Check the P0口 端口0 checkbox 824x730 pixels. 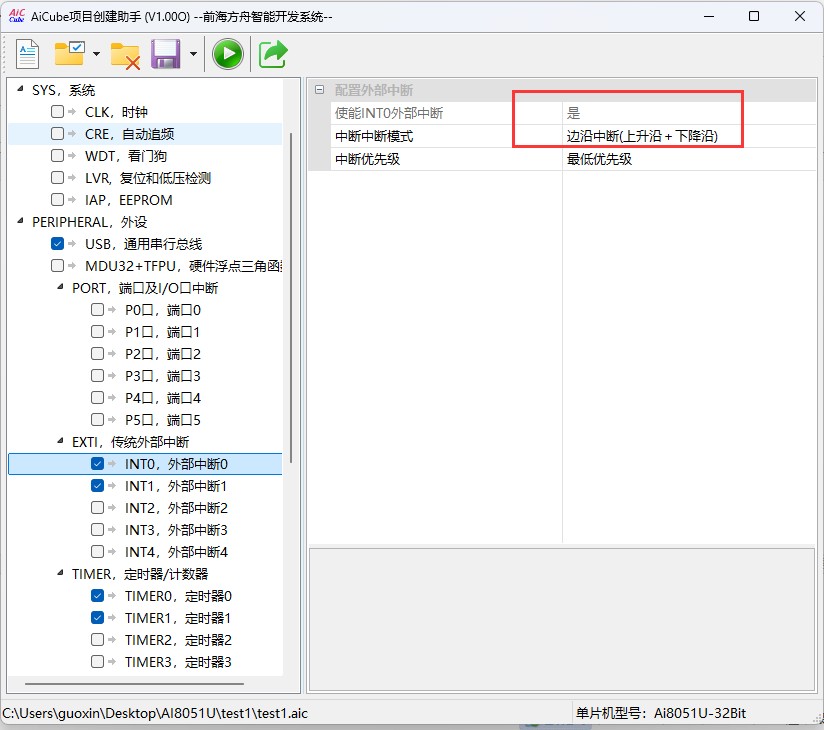97,310
